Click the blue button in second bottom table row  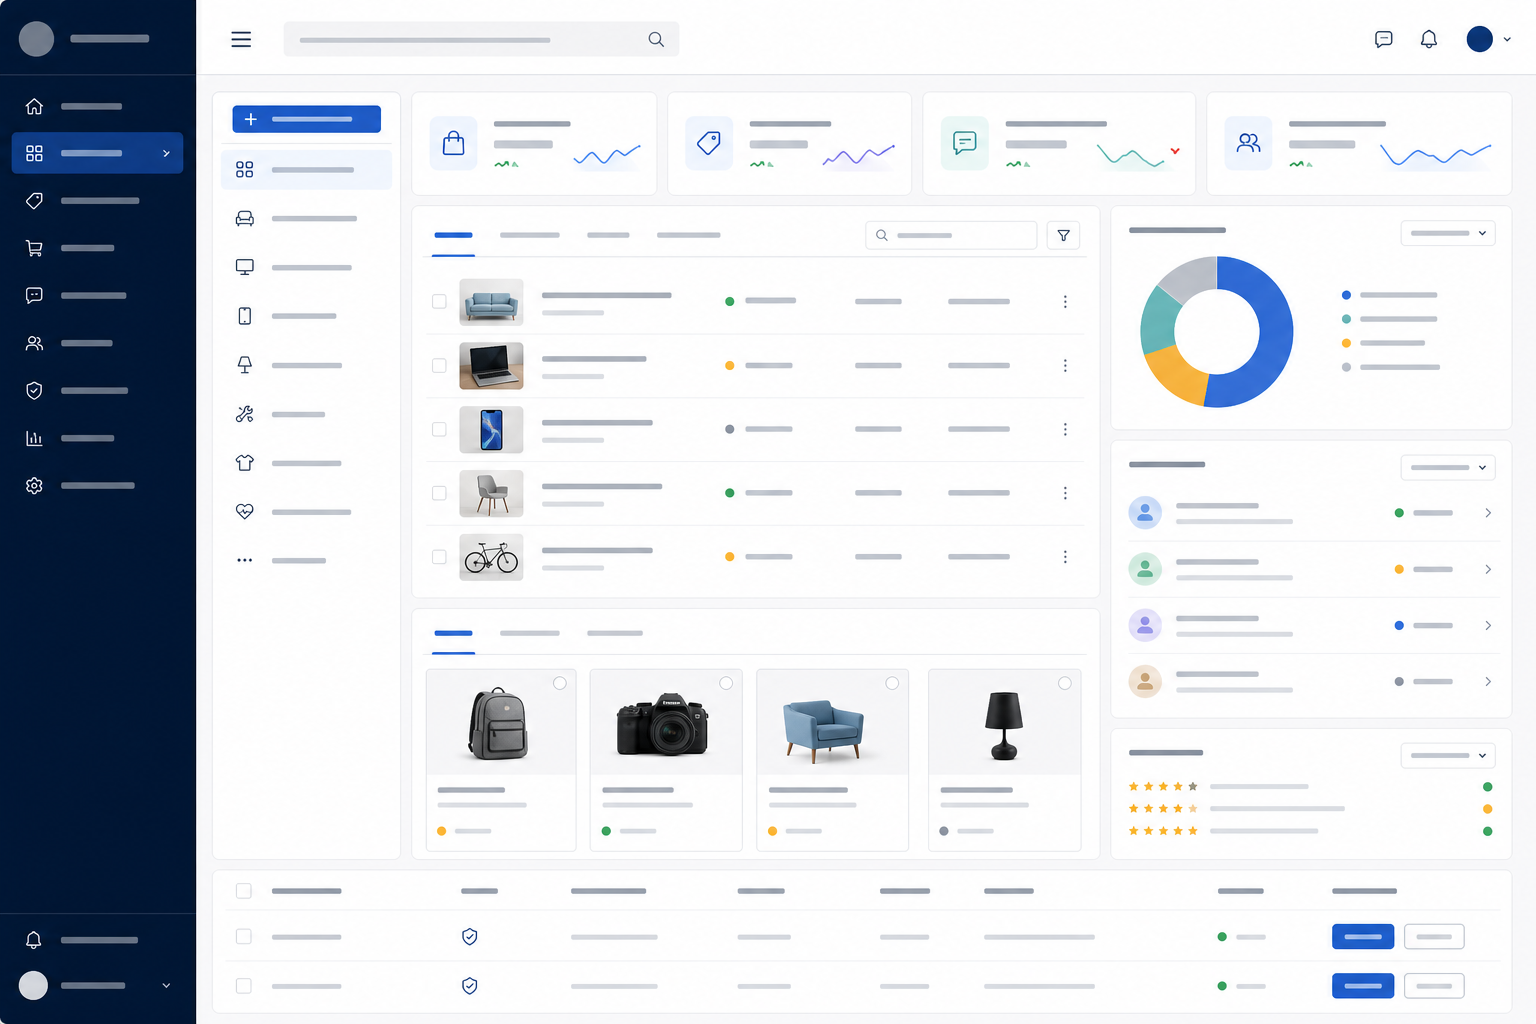point(1363,985)
